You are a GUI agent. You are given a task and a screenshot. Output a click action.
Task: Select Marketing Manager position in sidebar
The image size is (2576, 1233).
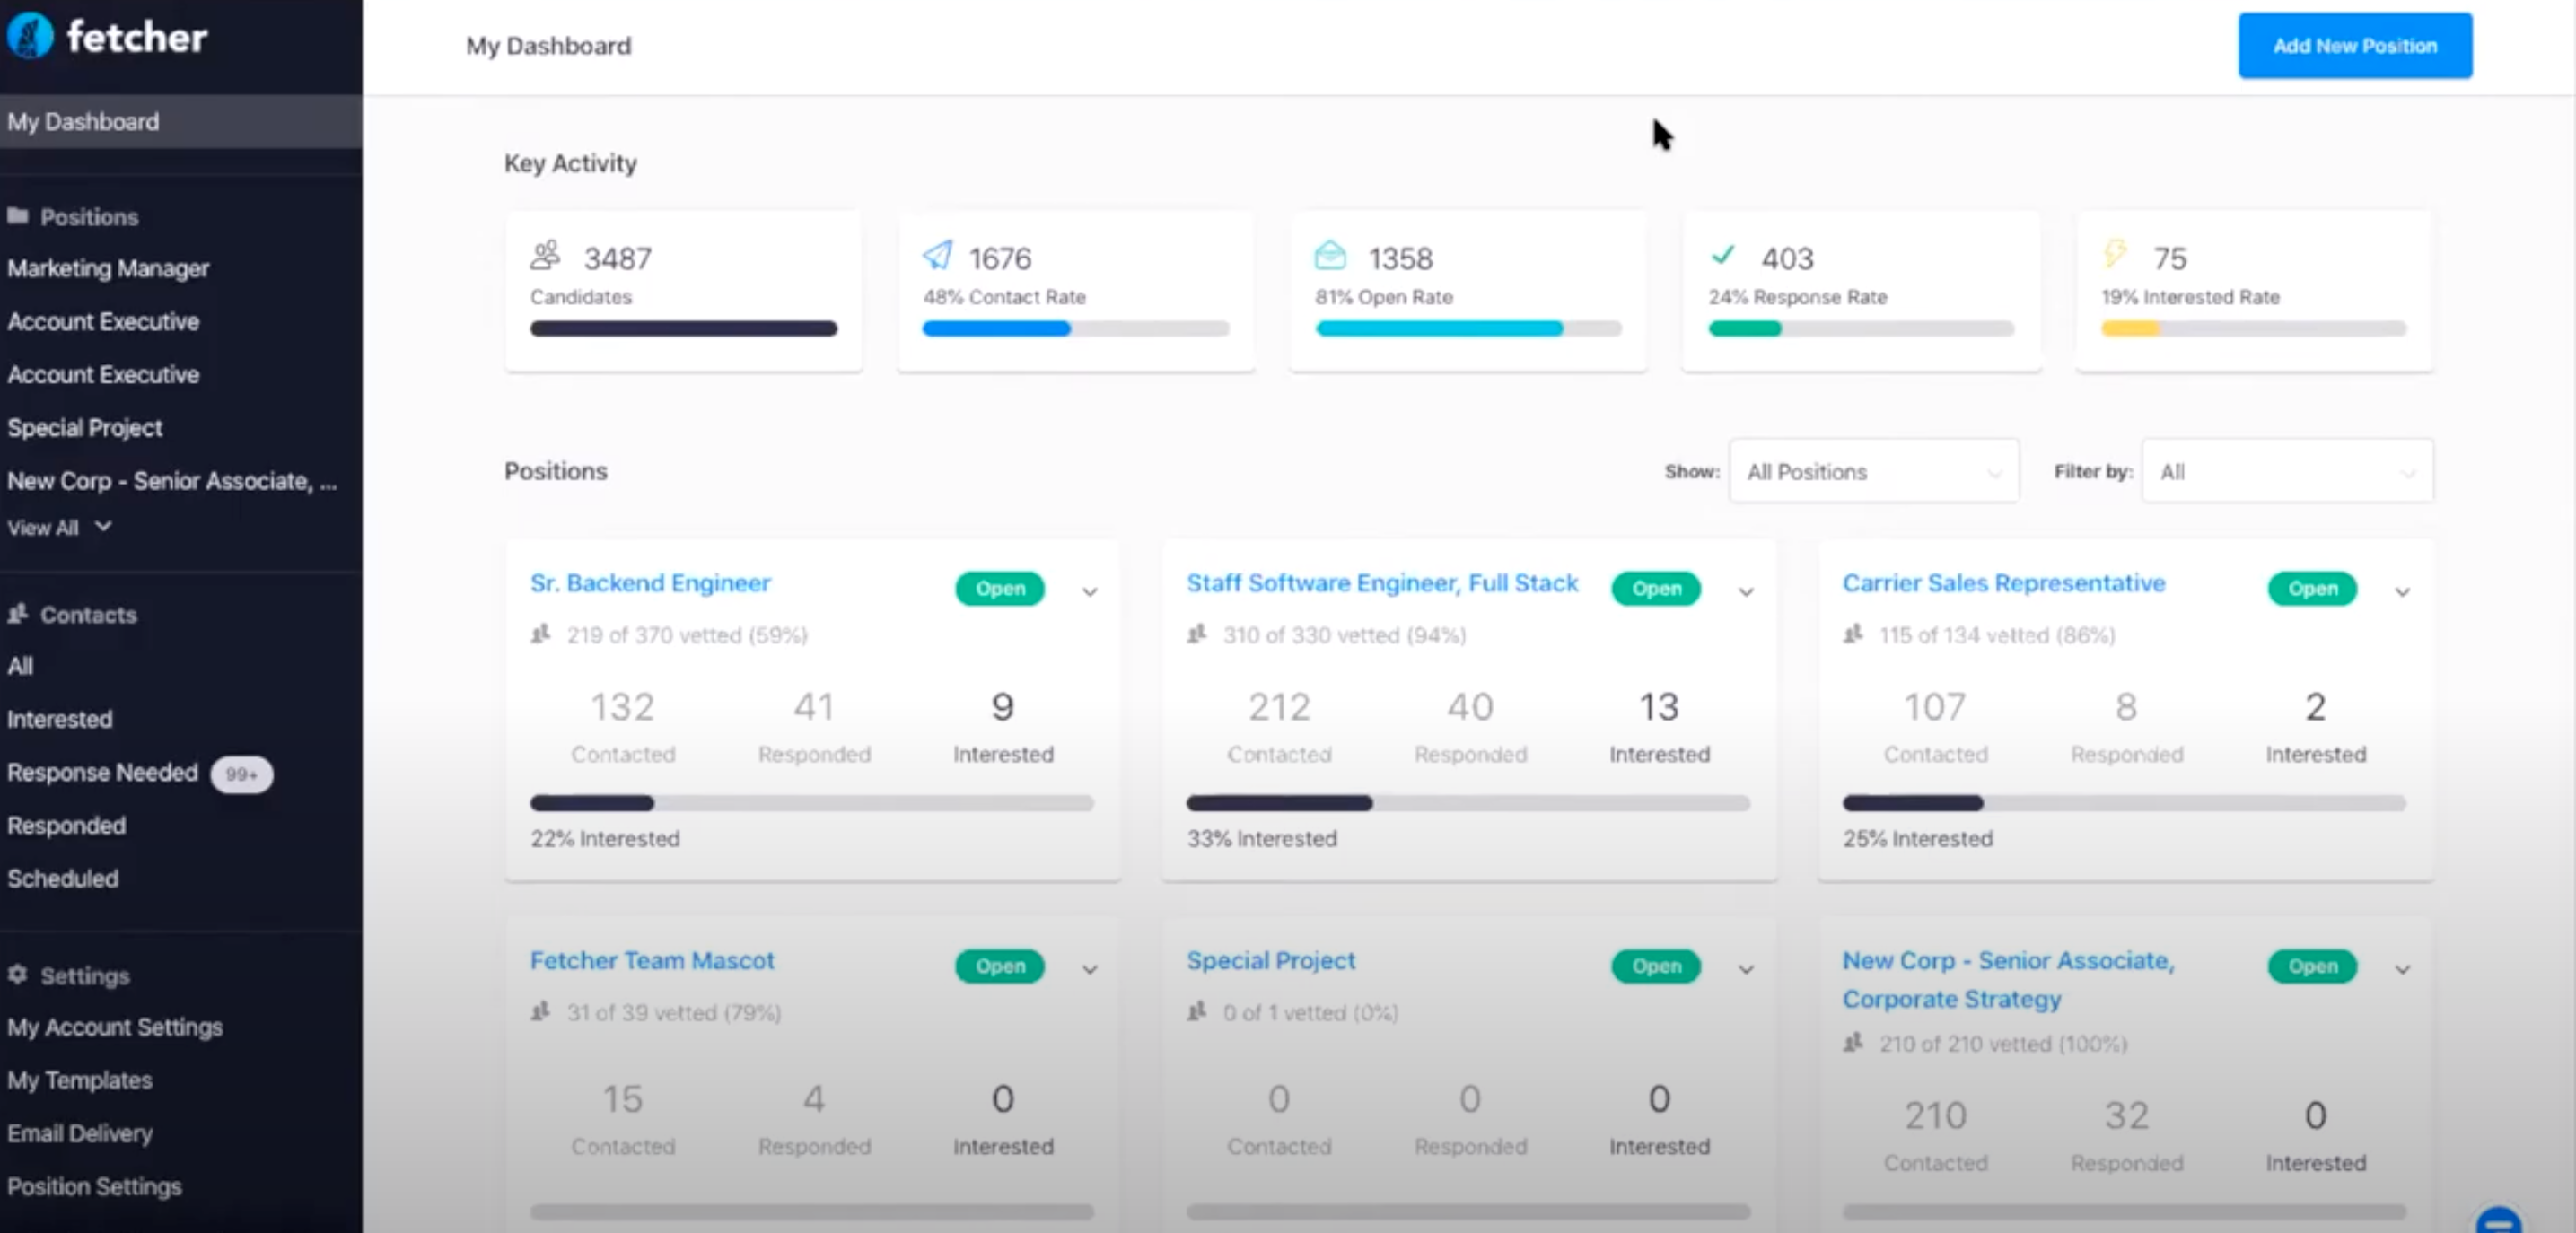[x=108, y=268]
